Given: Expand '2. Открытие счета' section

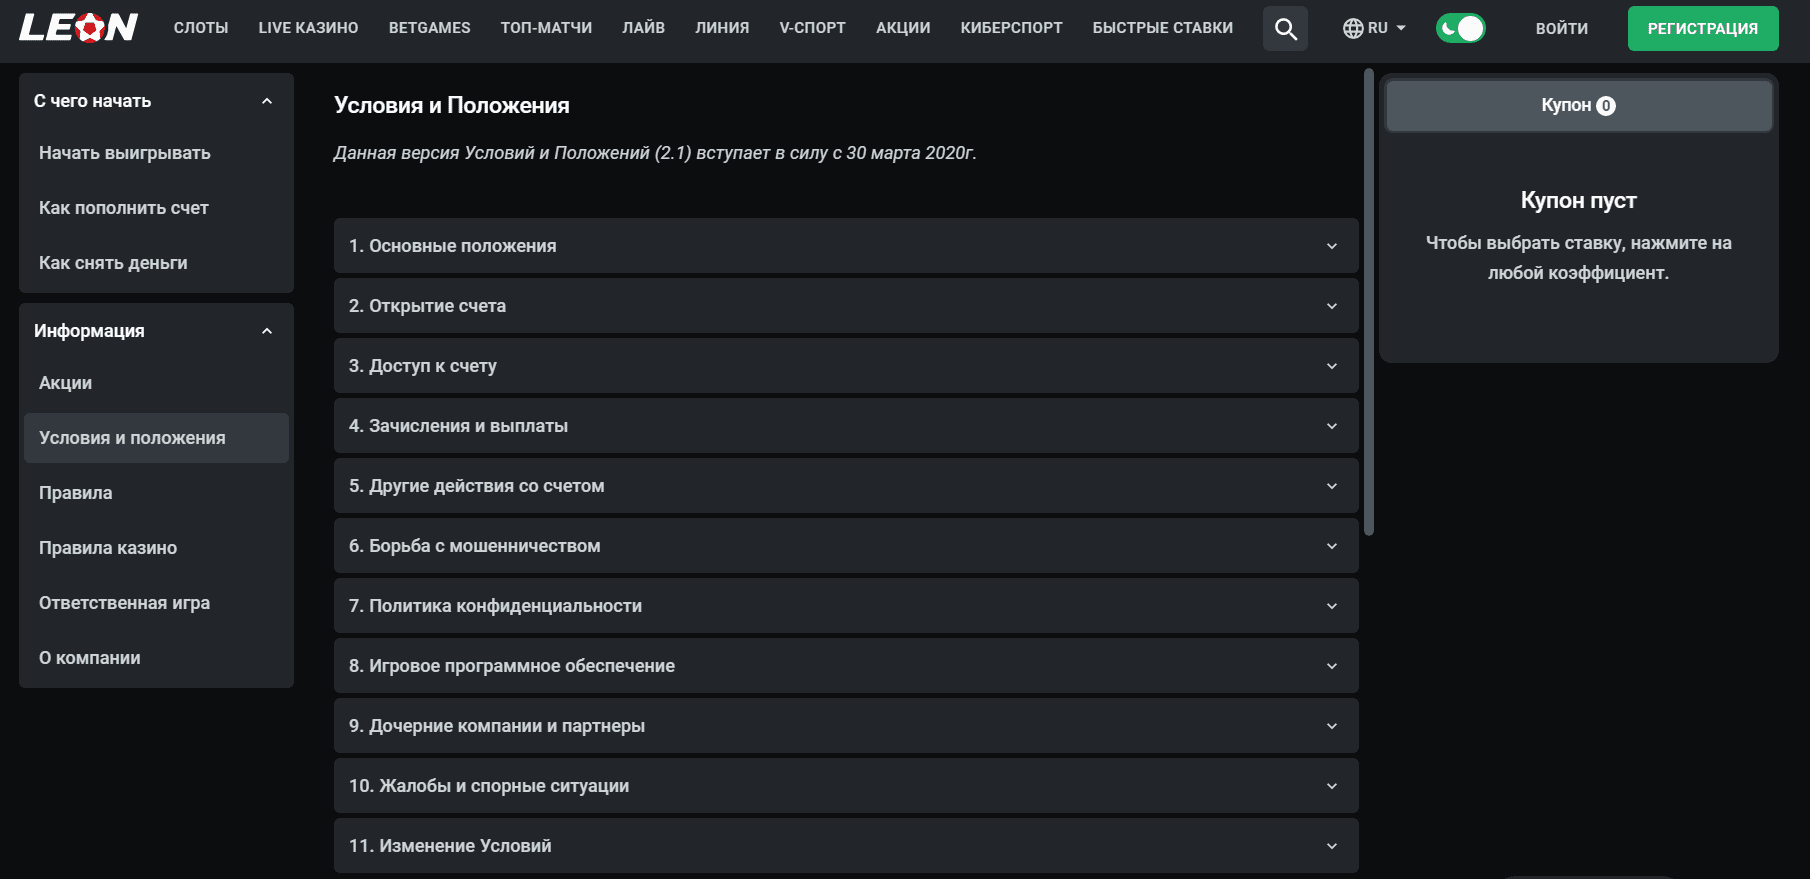Looking at the screenshot, I should (x=846, y=306).
